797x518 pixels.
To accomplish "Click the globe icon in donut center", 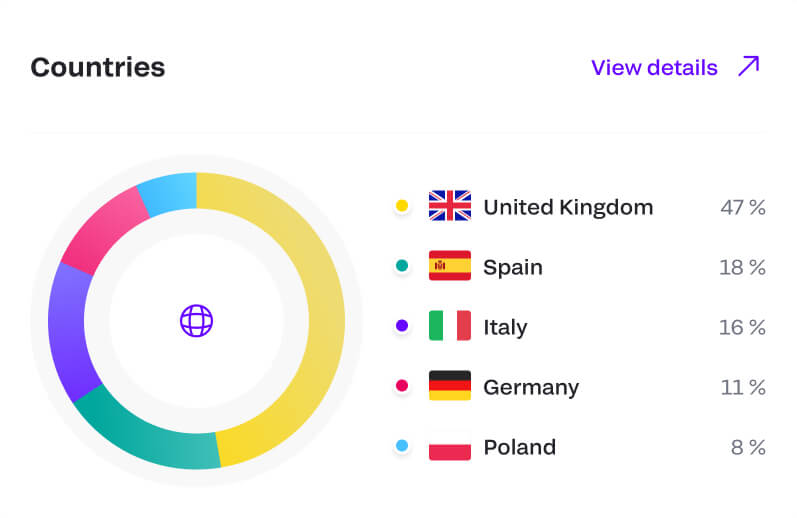I will point(196,321).
